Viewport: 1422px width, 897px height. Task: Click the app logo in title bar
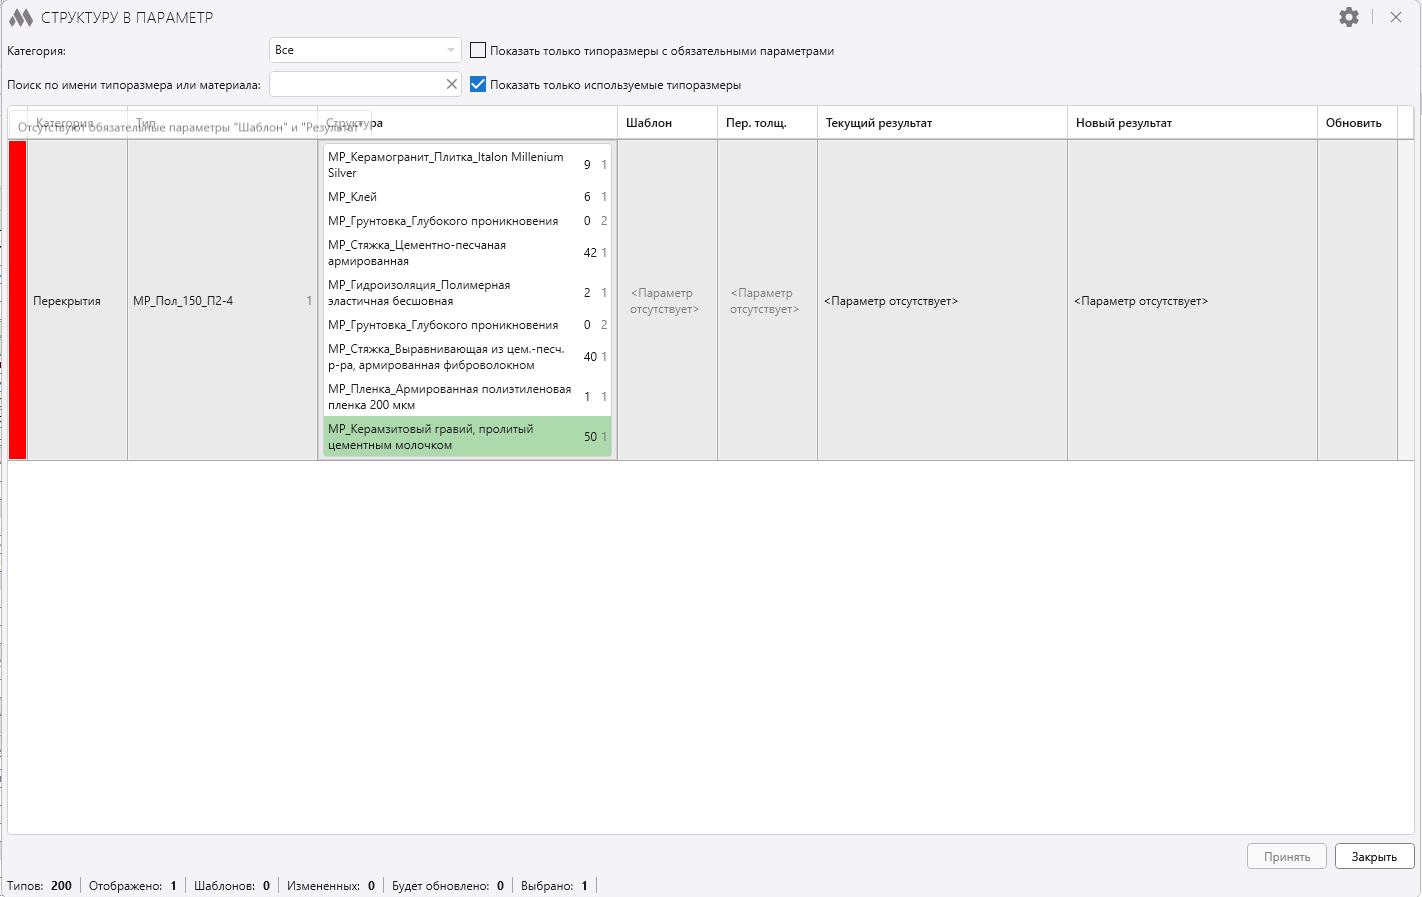[20, 17]
